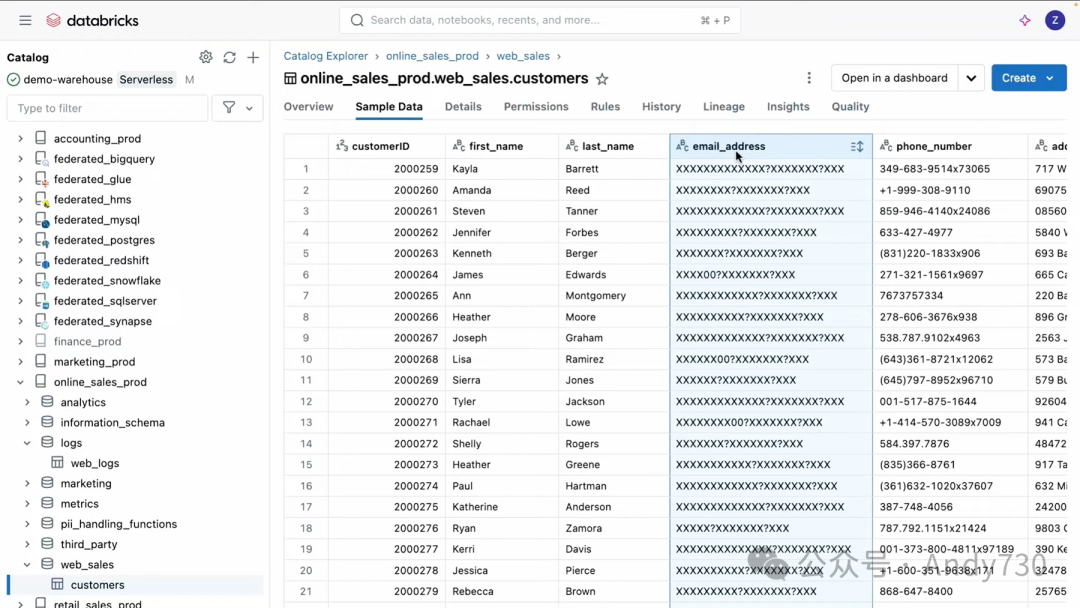Click the analytics schema icon
The image size is (1080, 608).
(47, 402)
